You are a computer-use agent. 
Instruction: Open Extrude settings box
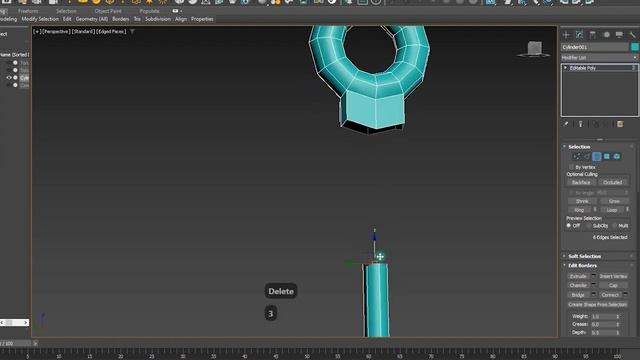coord(594,276)
